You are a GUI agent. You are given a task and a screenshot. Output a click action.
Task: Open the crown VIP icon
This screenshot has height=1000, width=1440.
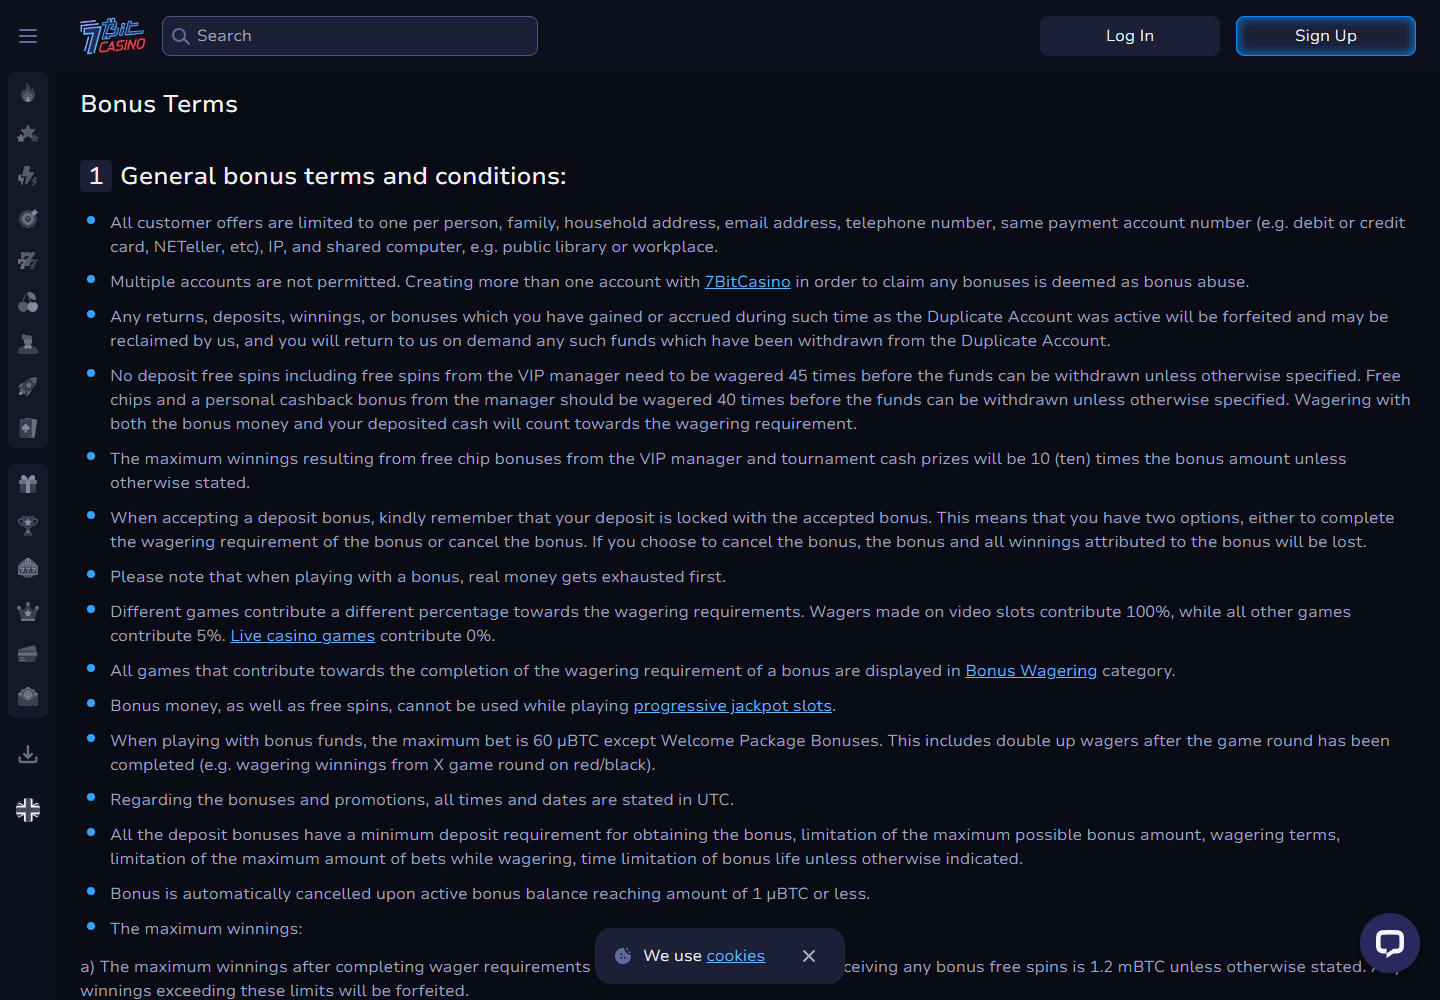(x=28, y=611)
